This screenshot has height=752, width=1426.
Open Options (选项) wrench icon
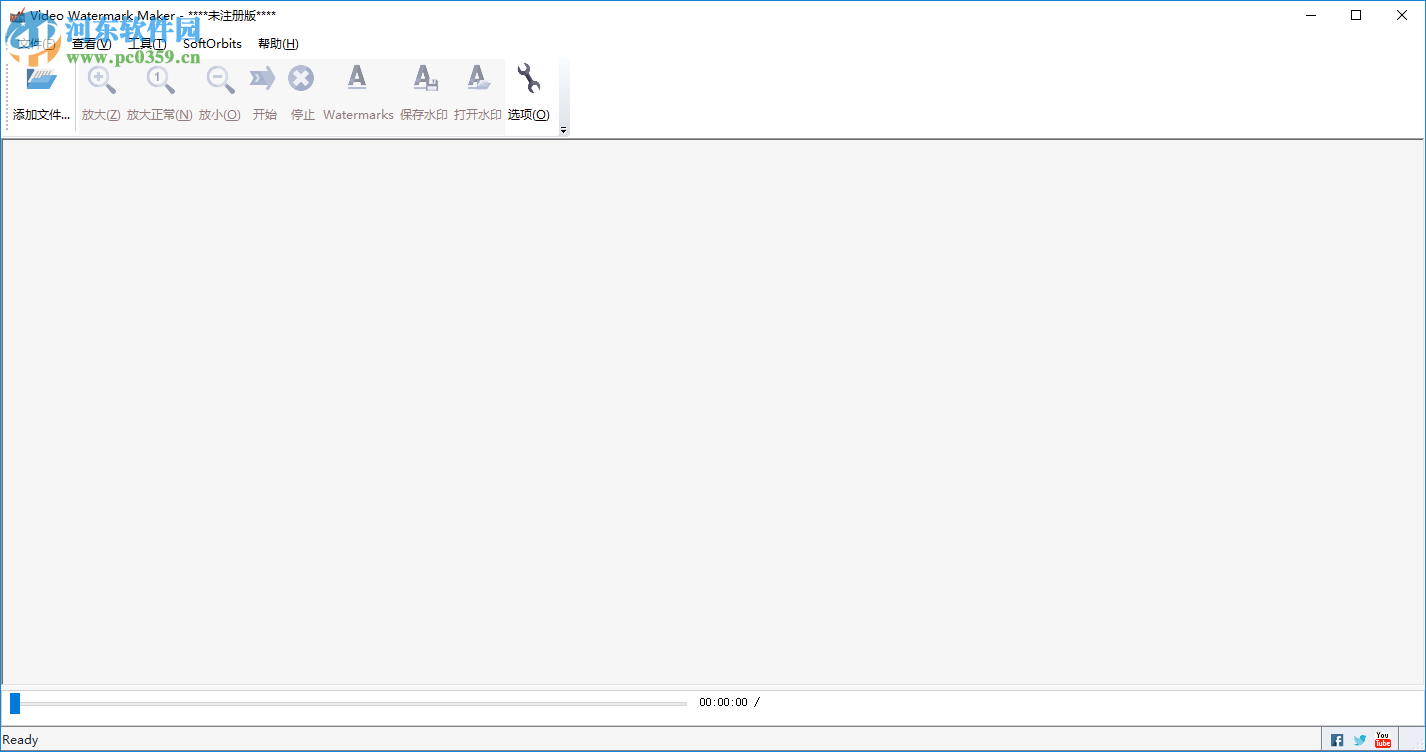(528, 78)
